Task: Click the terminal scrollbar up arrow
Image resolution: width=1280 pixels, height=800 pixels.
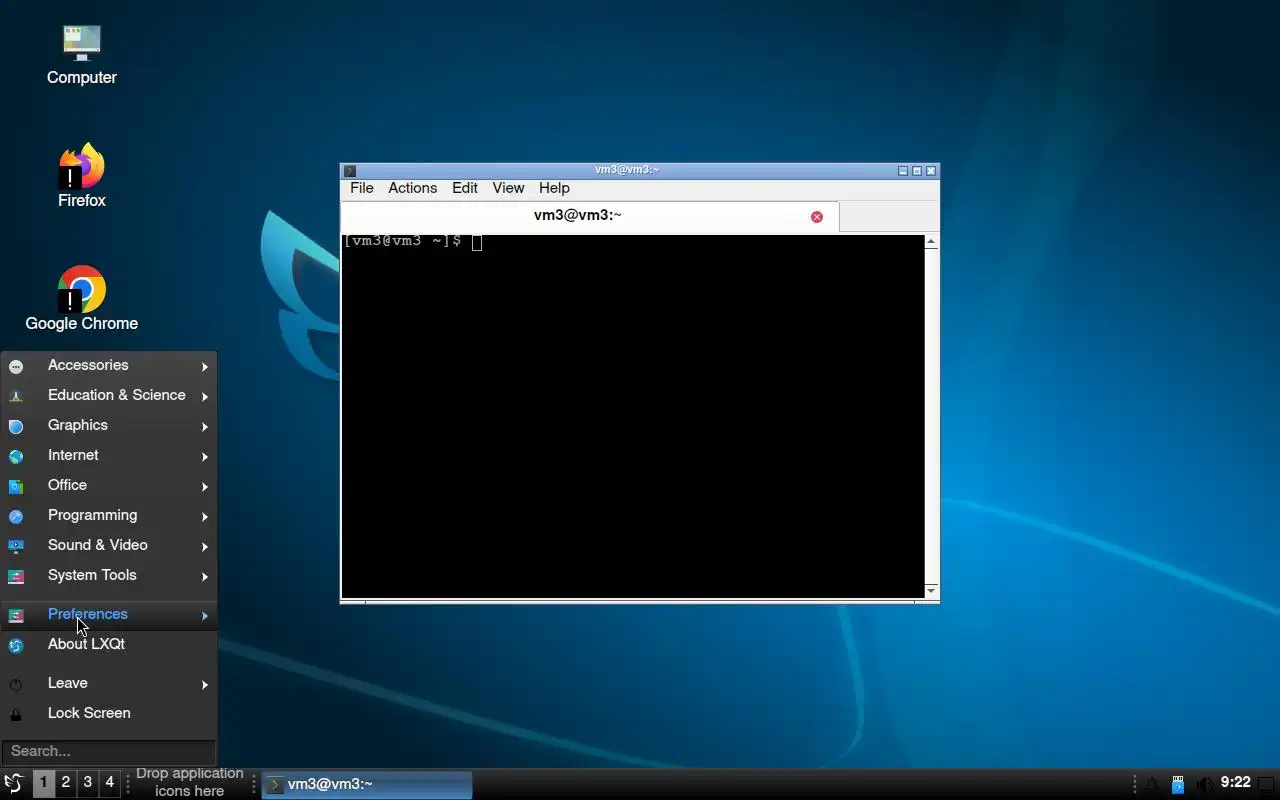Action: [932, 242]
